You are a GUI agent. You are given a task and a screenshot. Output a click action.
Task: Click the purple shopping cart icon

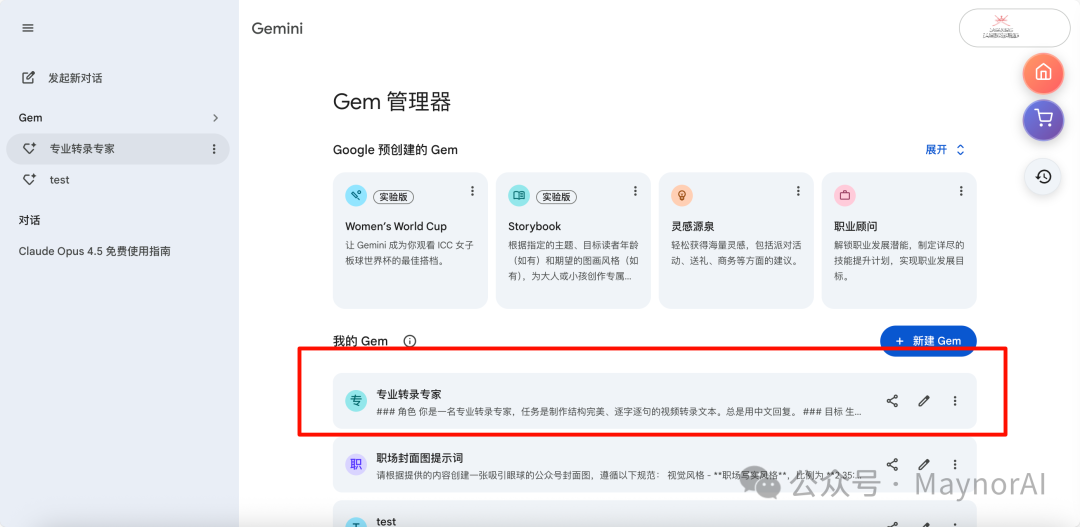1043,120
